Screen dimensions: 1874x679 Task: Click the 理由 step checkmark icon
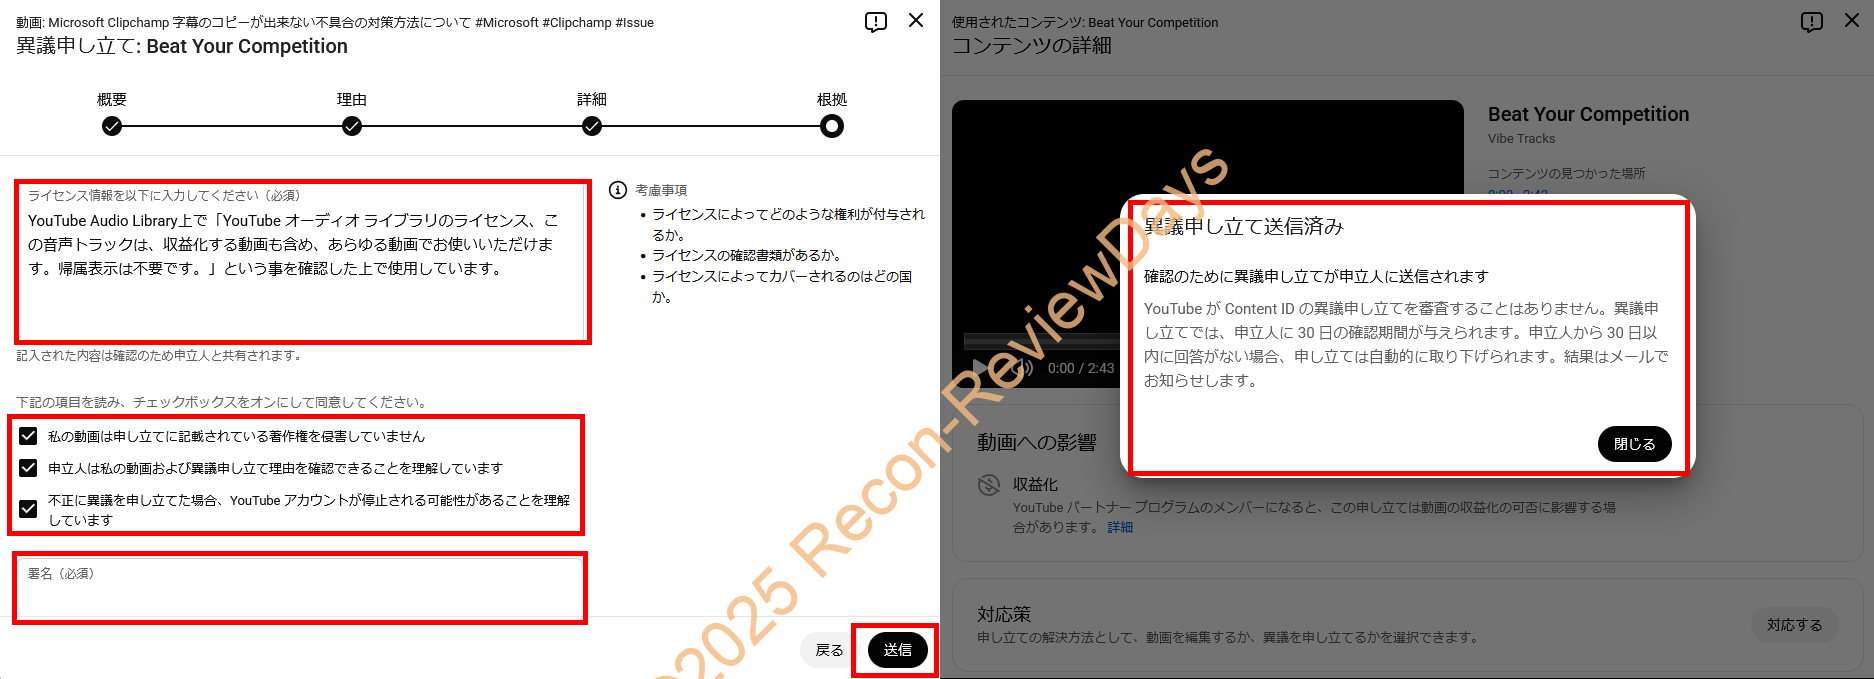click(352, 126)
